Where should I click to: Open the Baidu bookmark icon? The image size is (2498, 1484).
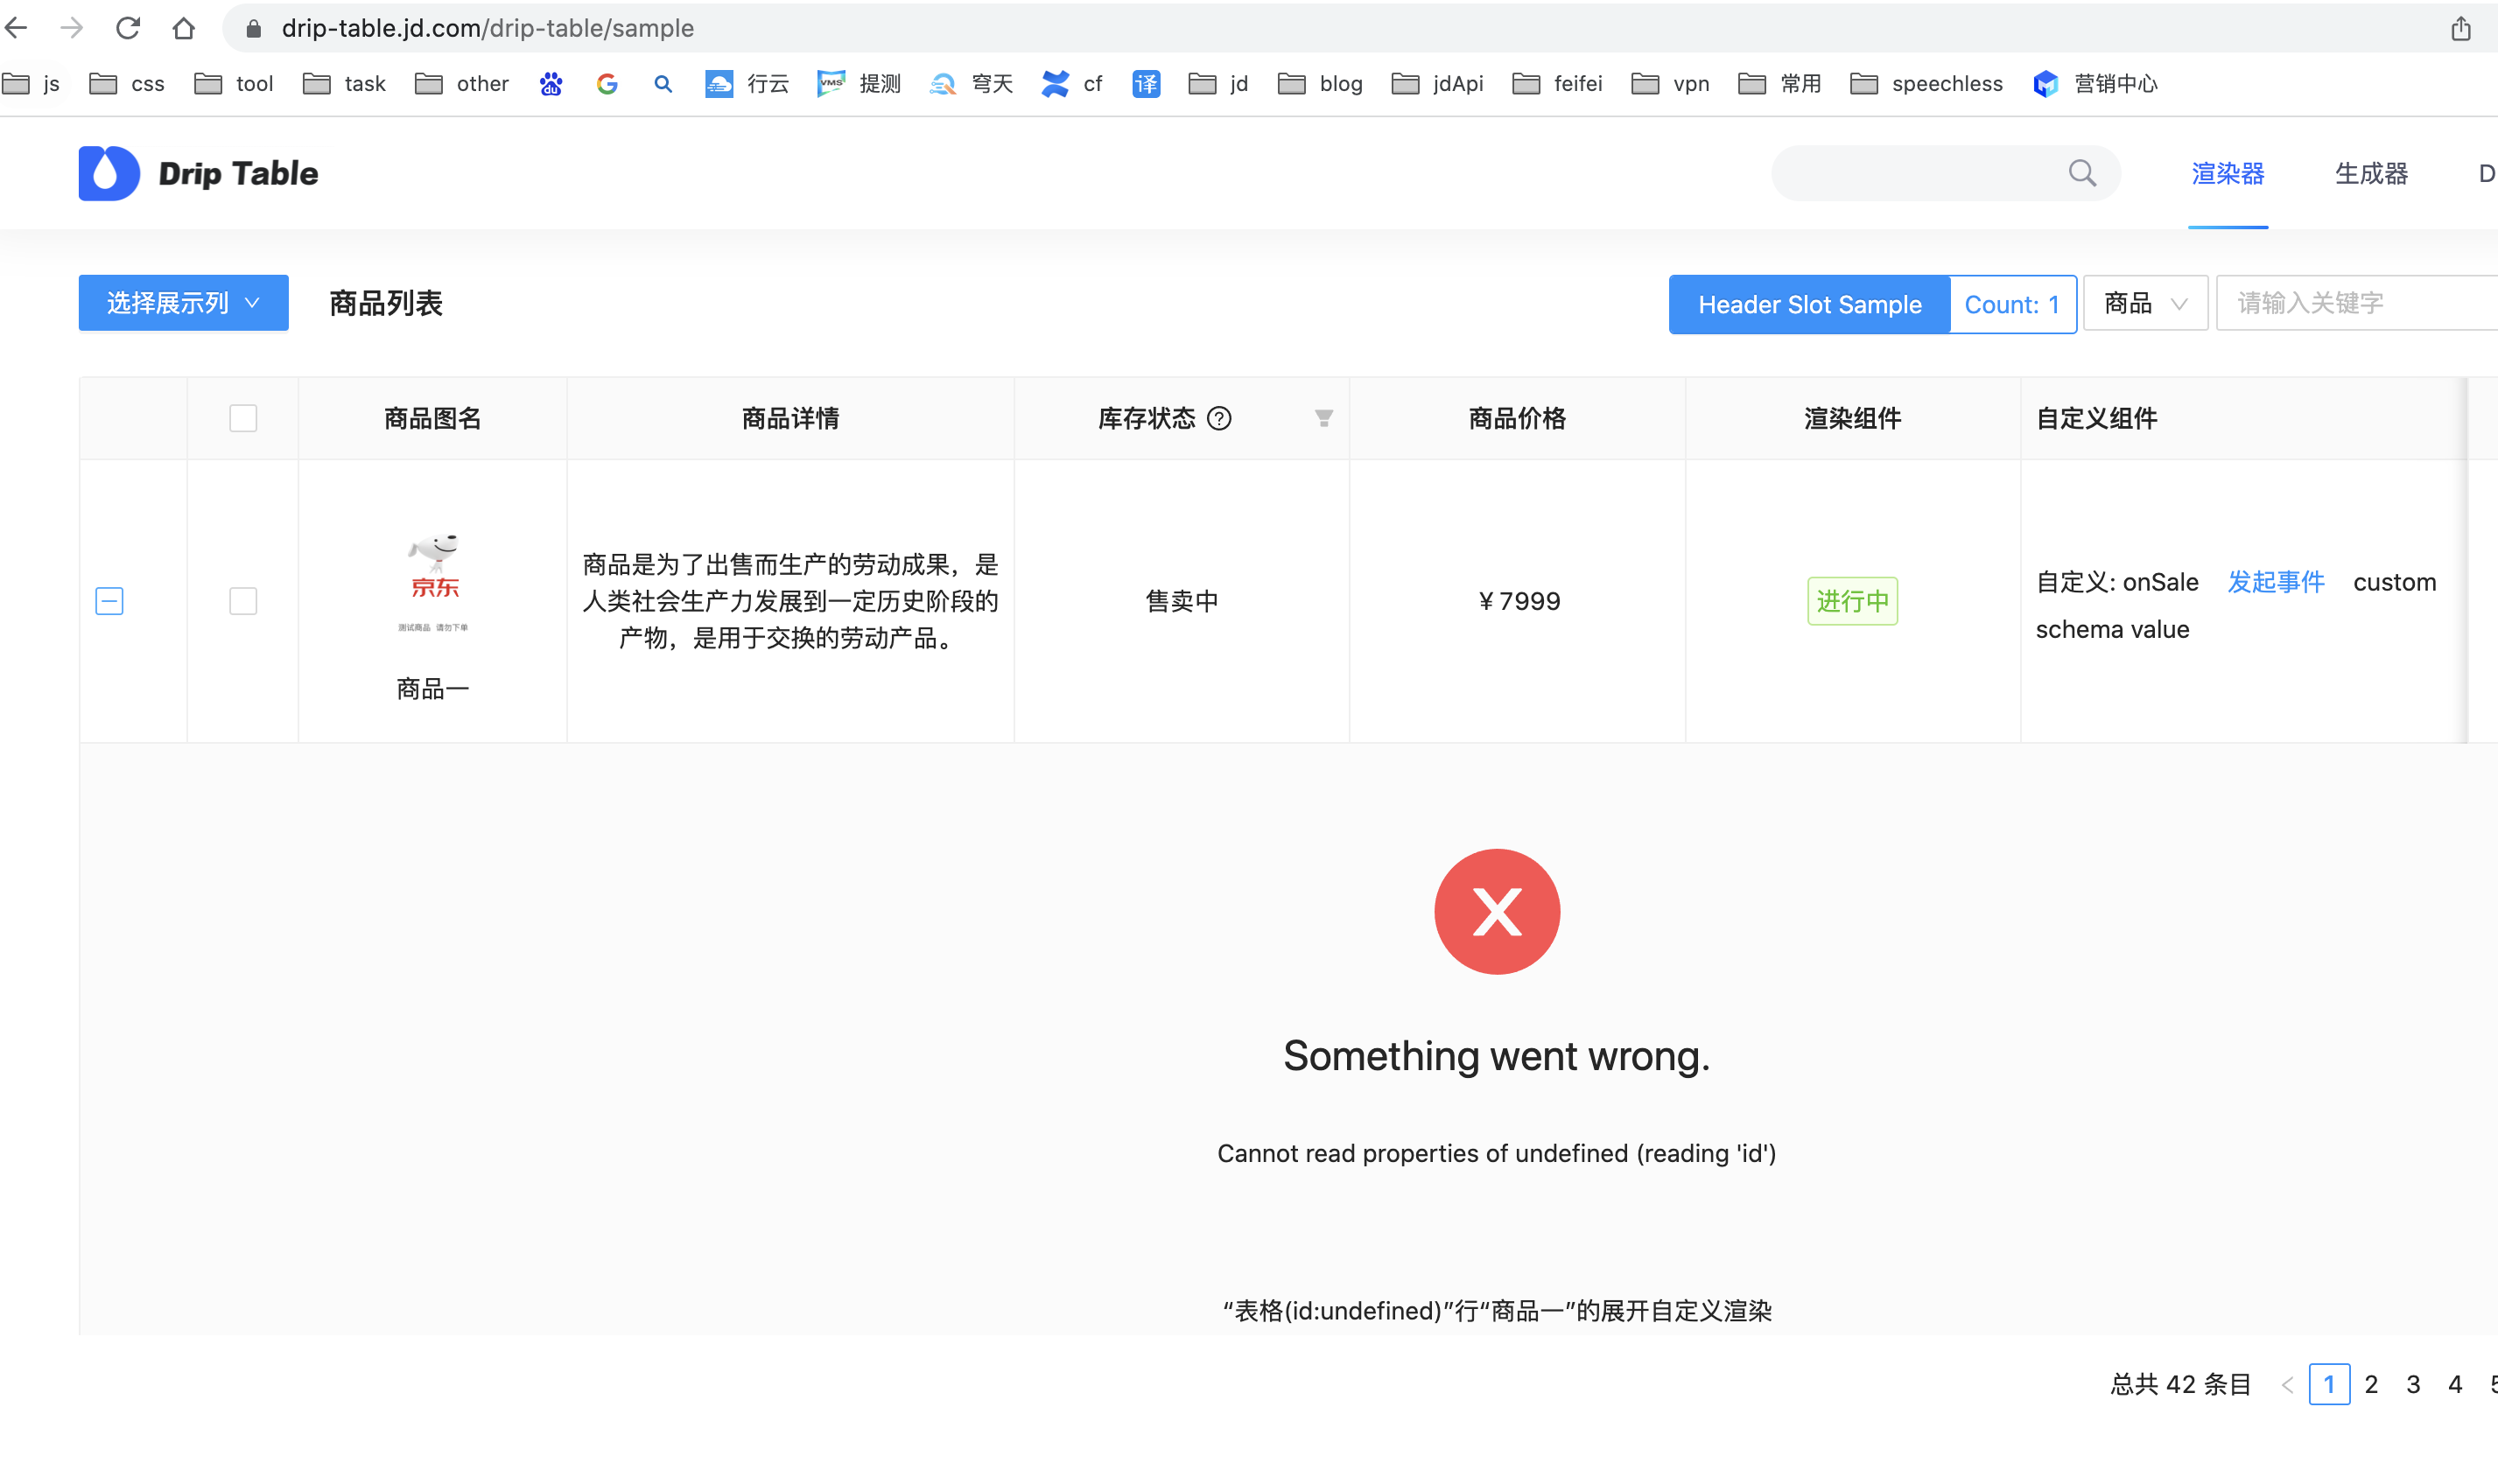point(550,84)
